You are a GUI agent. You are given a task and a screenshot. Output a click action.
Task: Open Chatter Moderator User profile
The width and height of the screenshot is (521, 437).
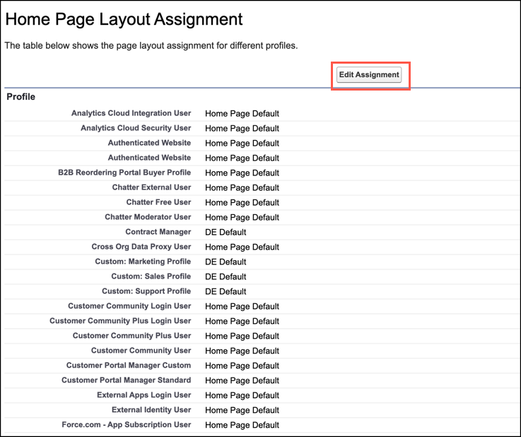click(x=148, y=217)
